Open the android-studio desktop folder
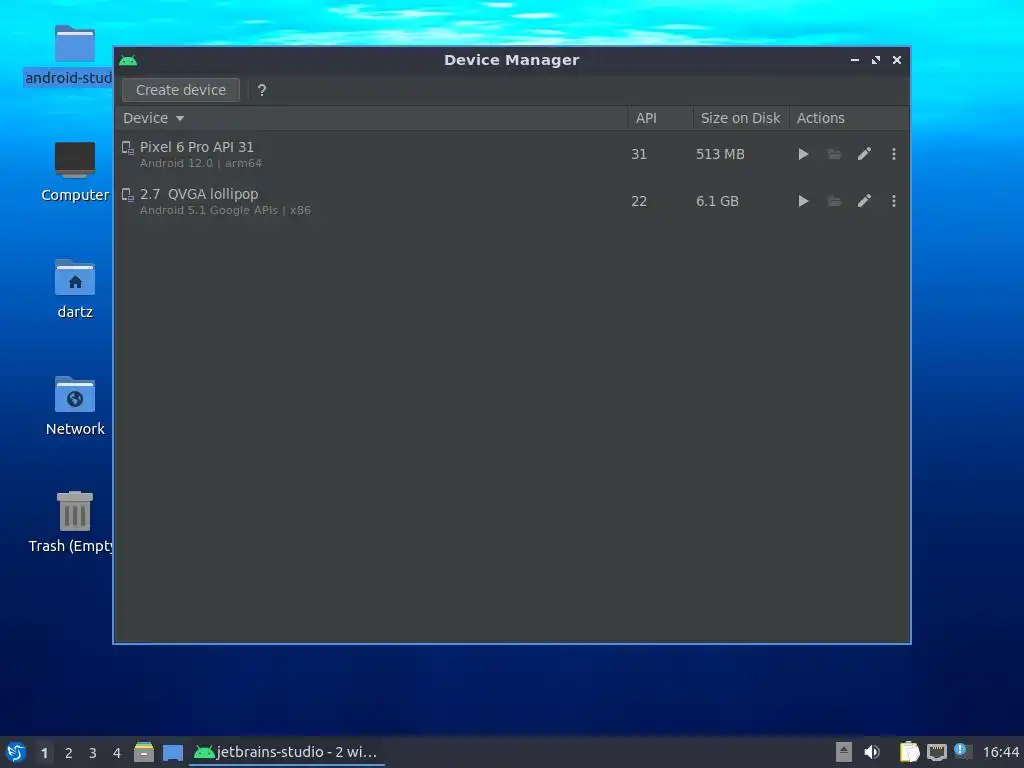Viewport: 1024px width, 768px height. (x=74, y=44)
